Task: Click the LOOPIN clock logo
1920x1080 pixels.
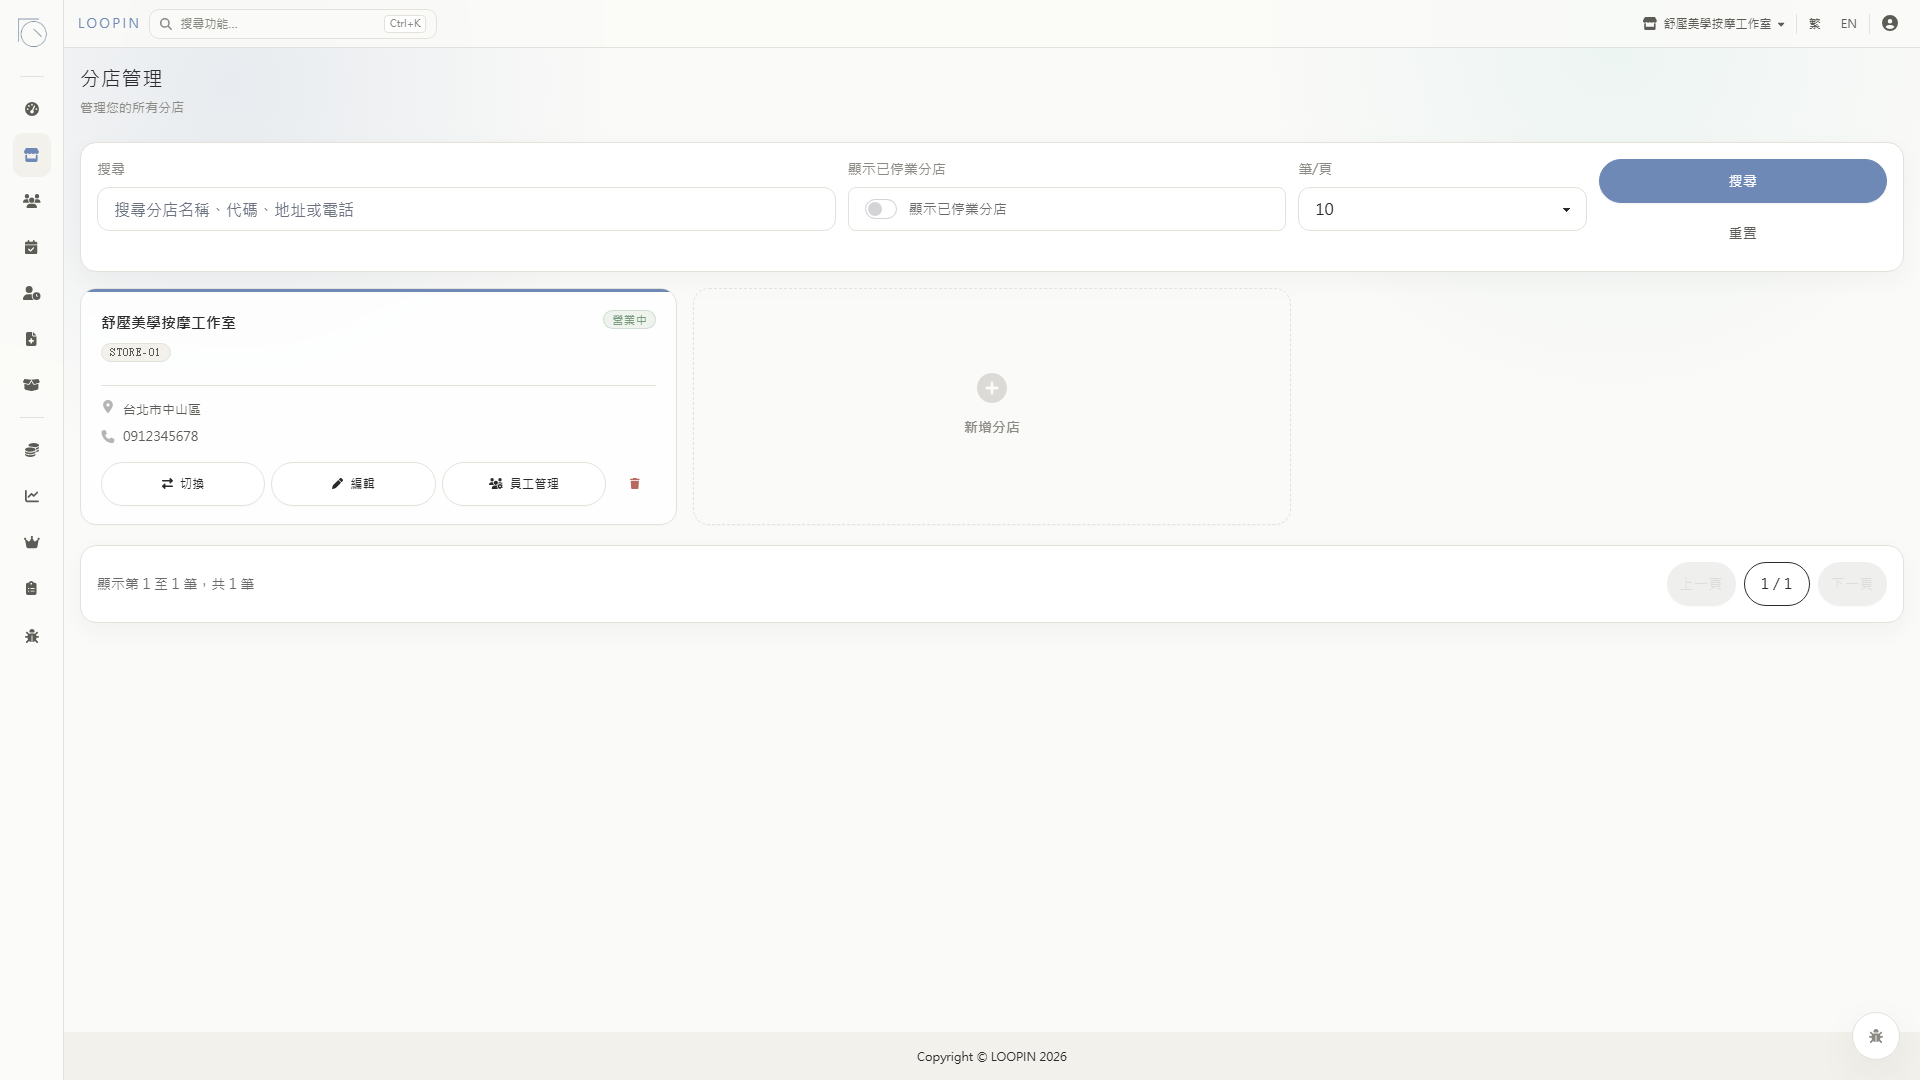Action: (x=32, y=32)
